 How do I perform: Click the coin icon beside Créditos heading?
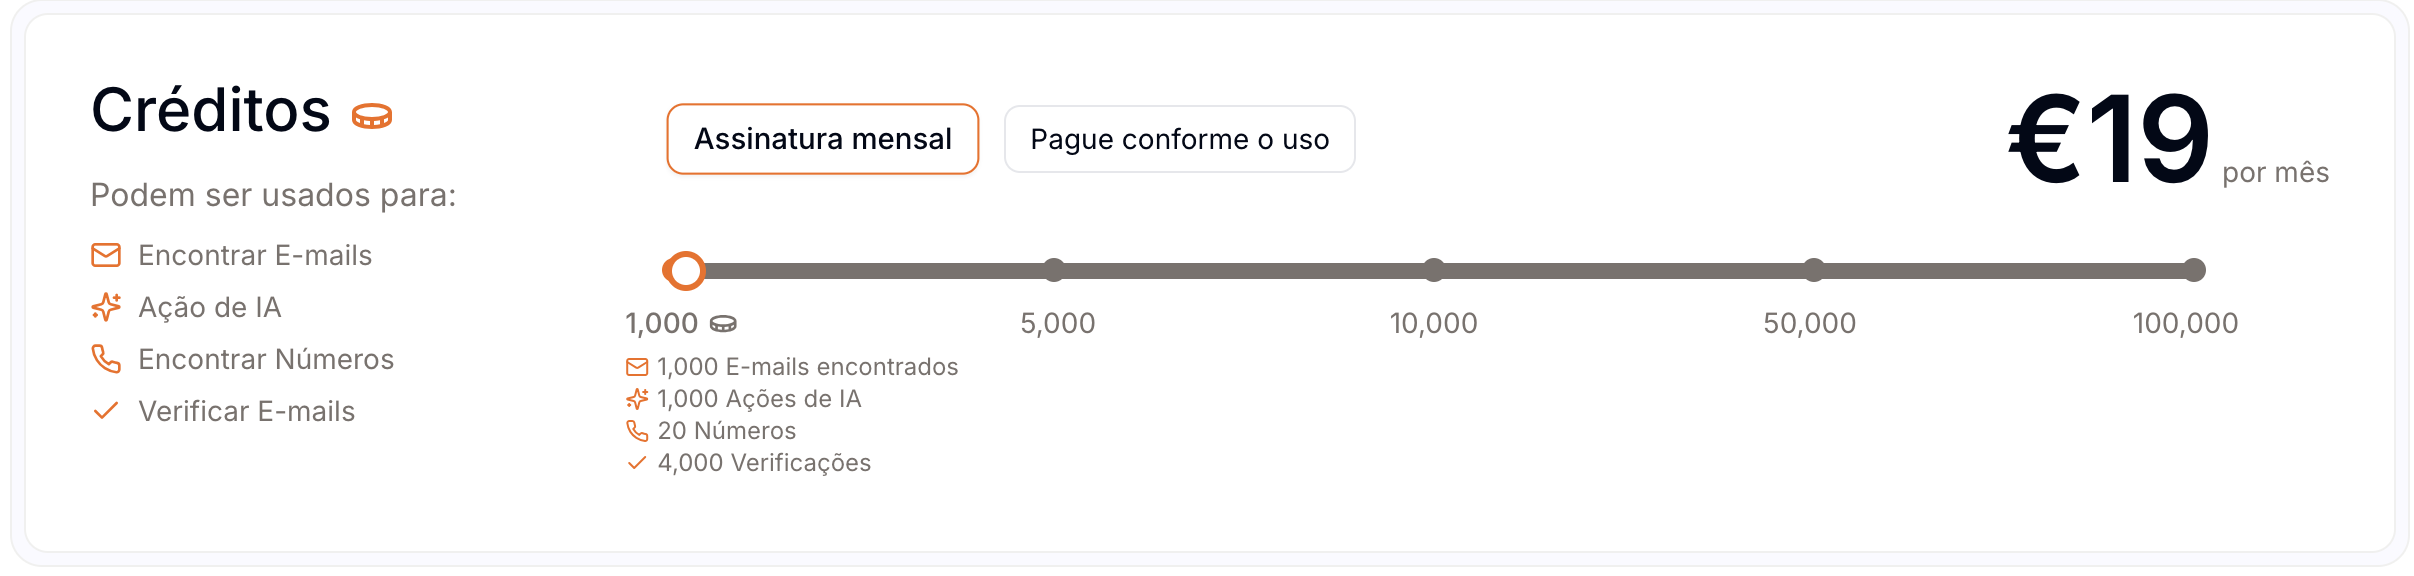372,116
